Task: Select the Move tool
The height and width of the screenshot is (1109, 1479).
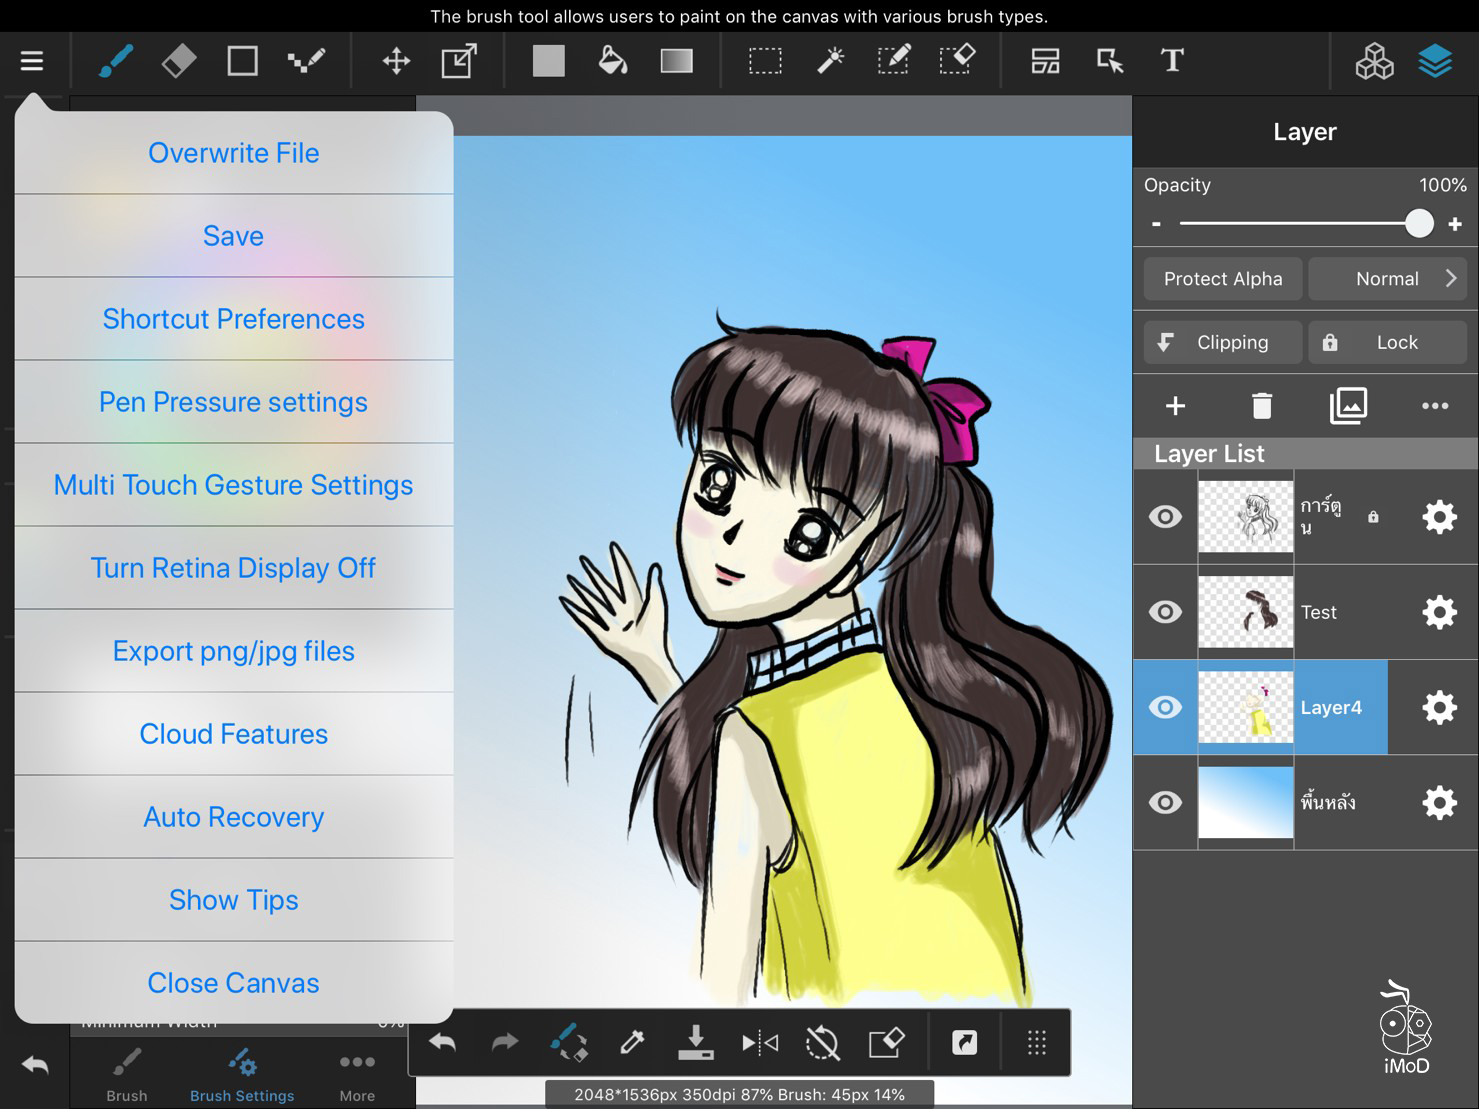Action: click(396, 60)
